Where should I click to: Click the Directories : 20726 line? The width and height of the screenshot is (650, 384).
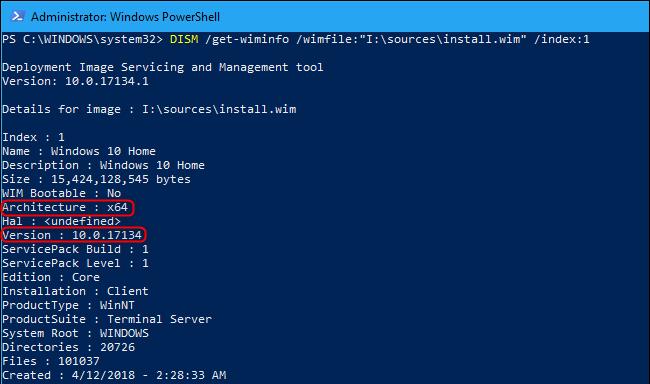tap(68, 347)
